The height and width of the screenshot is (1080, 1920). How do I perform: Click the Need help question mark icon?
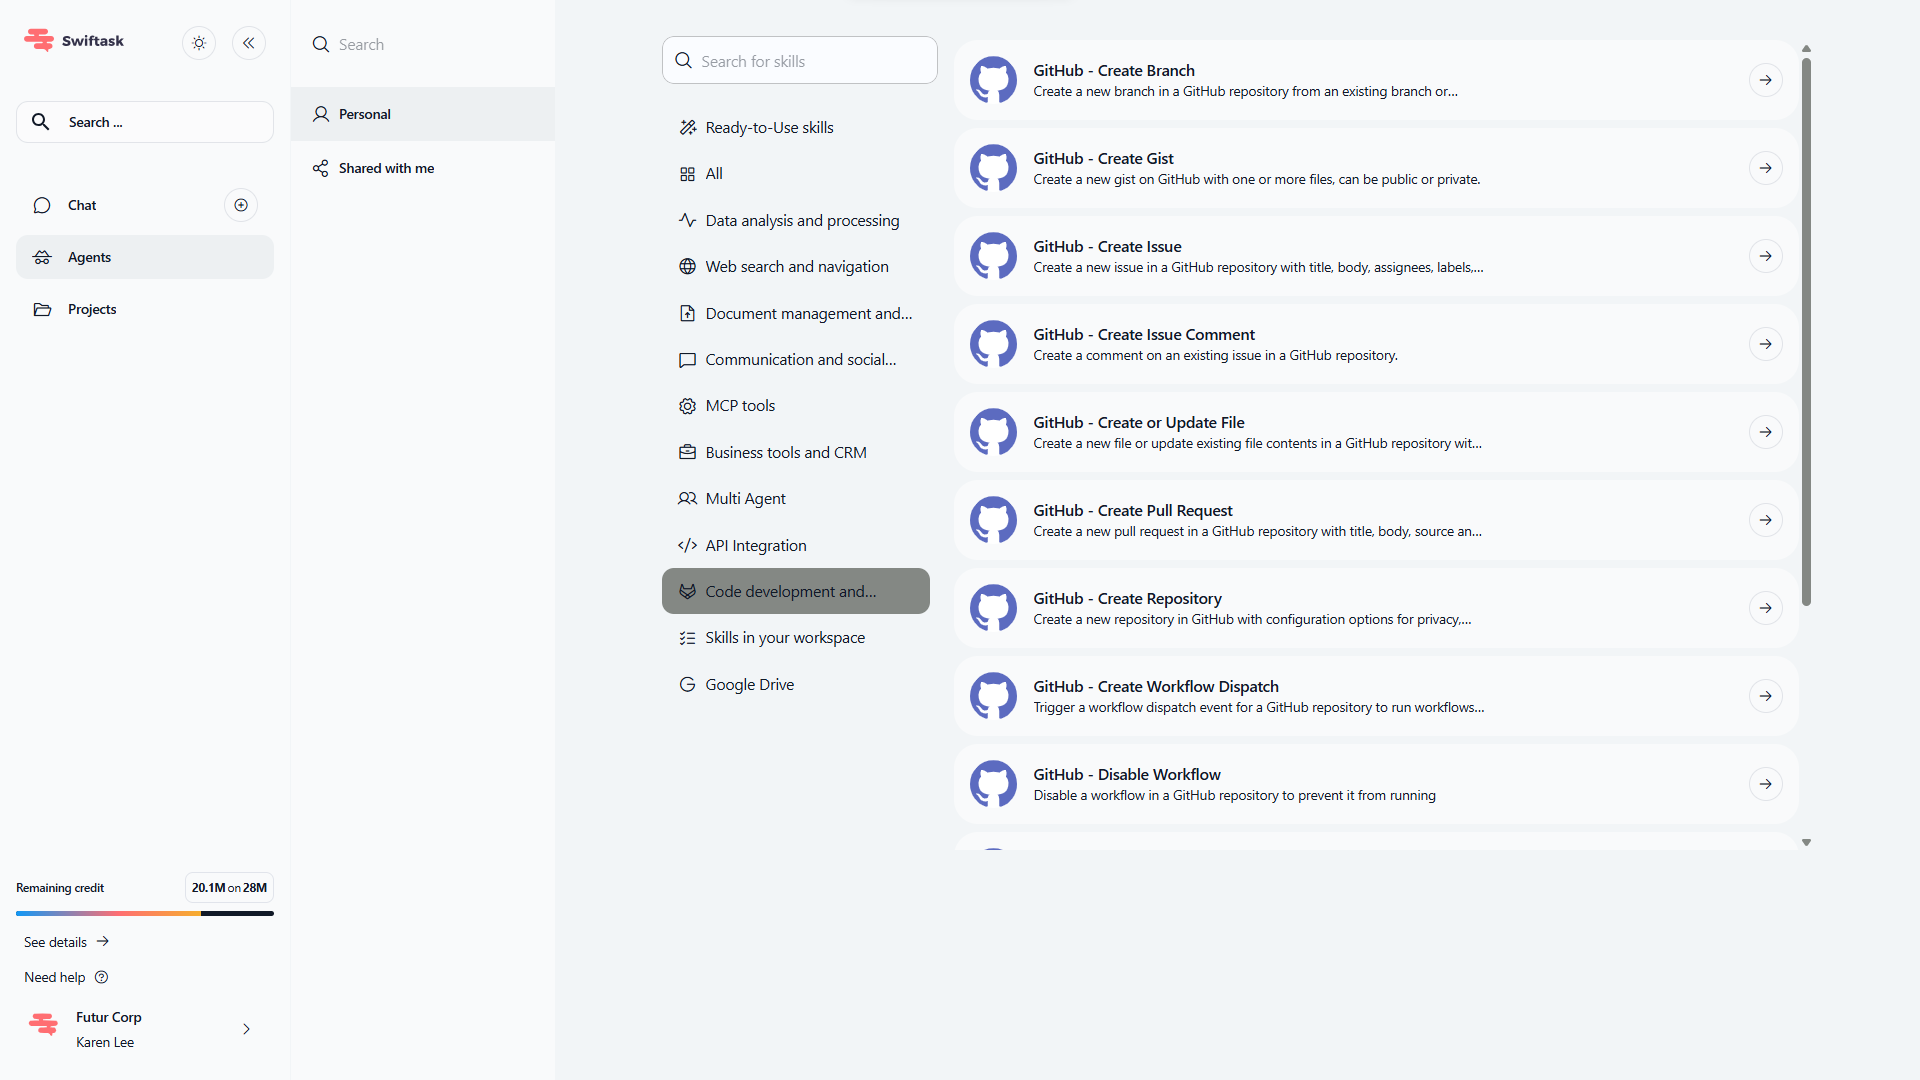pyautogui.click(x=101, y=977)
